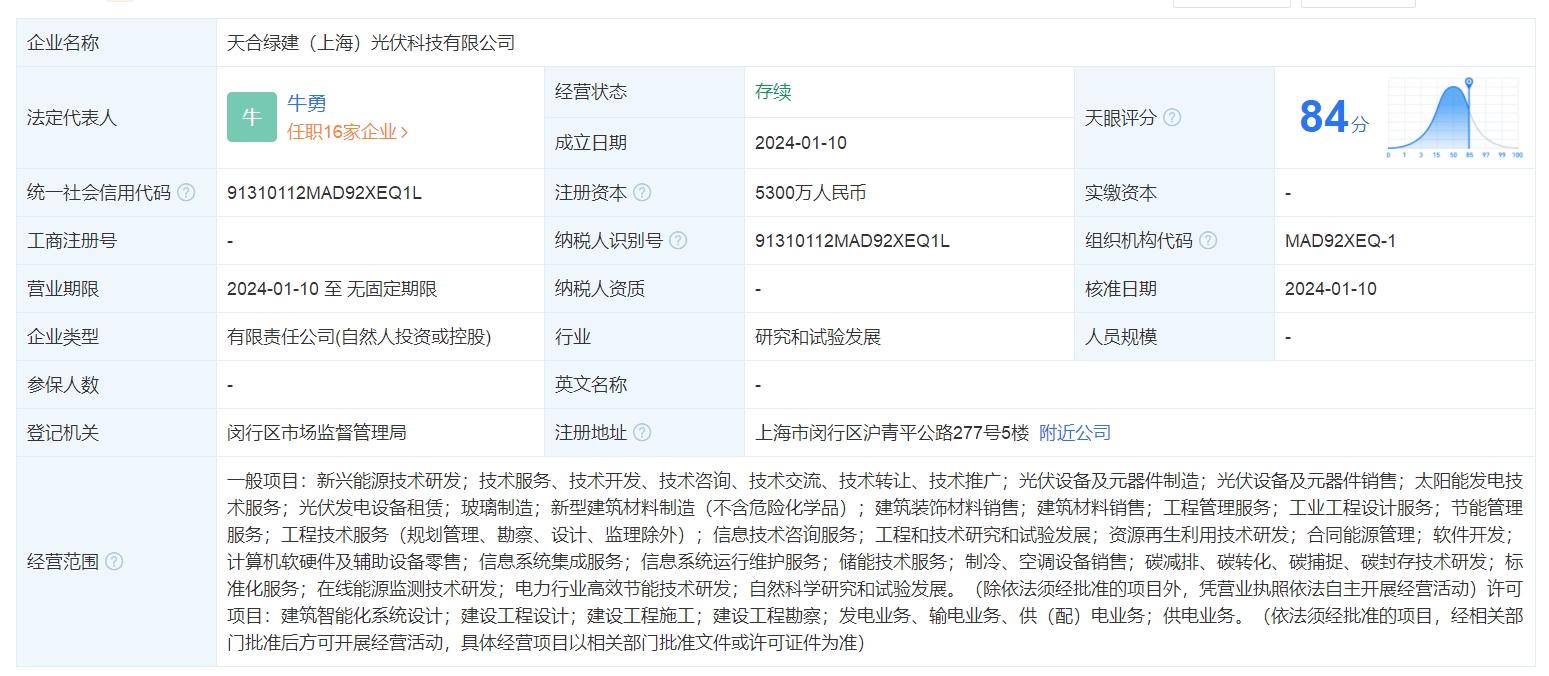The image size is (1549, 676).
Task: Select the organization code MAD92XEQ-1
Action: point(1340,241)
